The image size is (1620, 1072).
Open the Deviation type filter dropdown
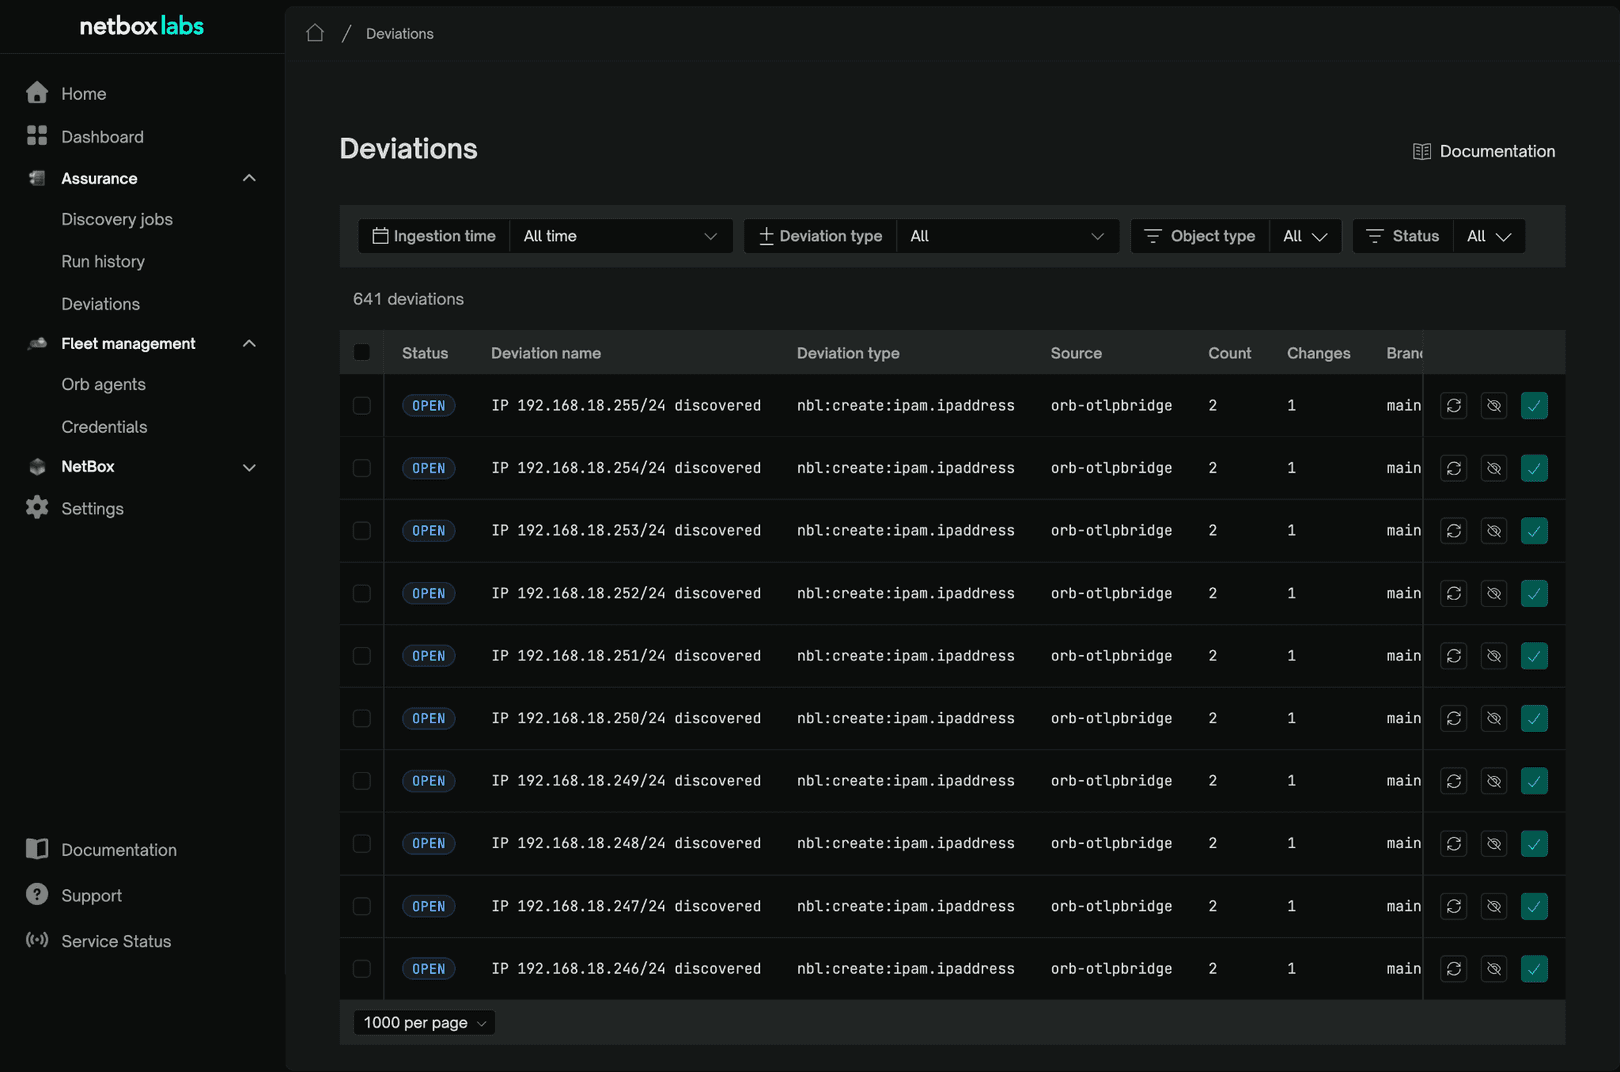pyautogui.click(x=1007, y=236)
